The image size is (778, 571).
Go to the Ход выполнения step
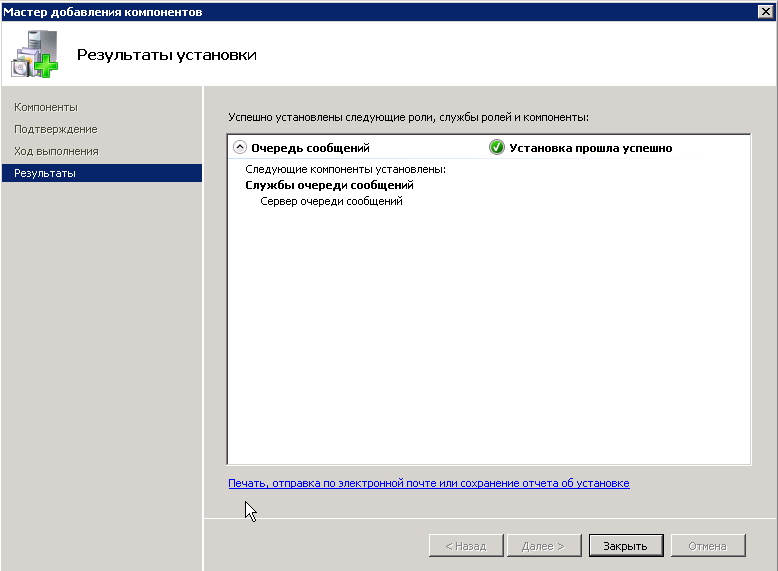56,151
